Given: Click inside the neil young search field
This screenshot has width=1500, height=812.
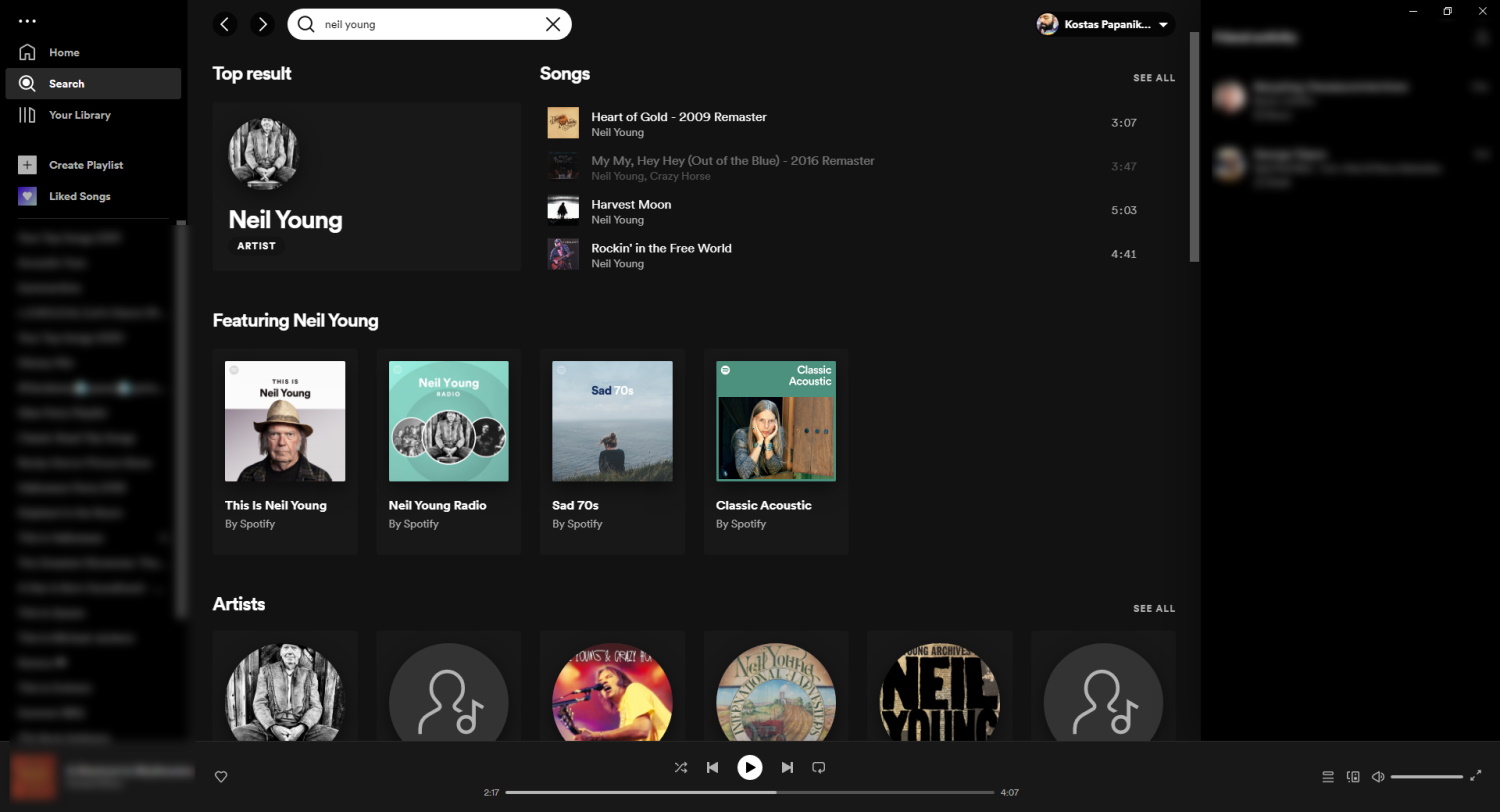Looking at the screenshot, I should (x=430, y=24).
